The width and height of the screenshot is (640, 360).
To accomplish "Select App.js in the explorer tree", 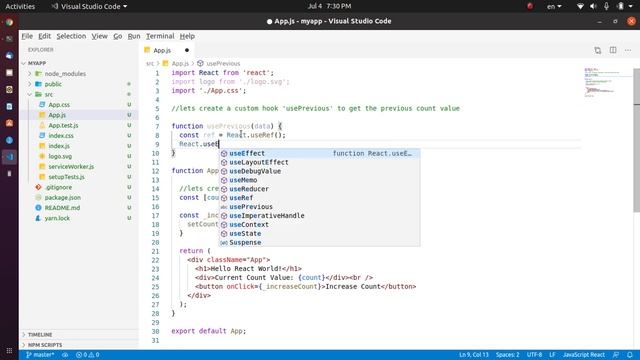I will tap(57, 115).
